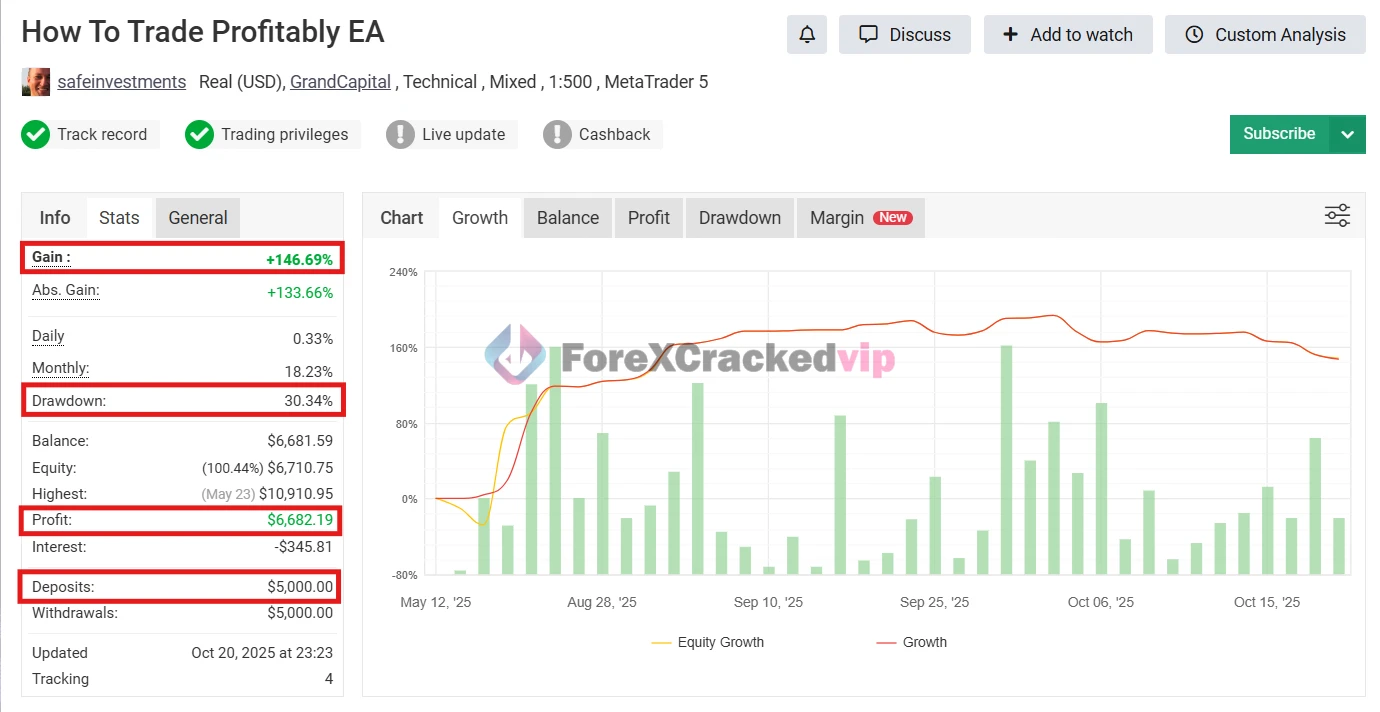The height and width of the screenshot is (712, 1380).
Task: Show the Drawdown chart tab
Action: (740, 218)
